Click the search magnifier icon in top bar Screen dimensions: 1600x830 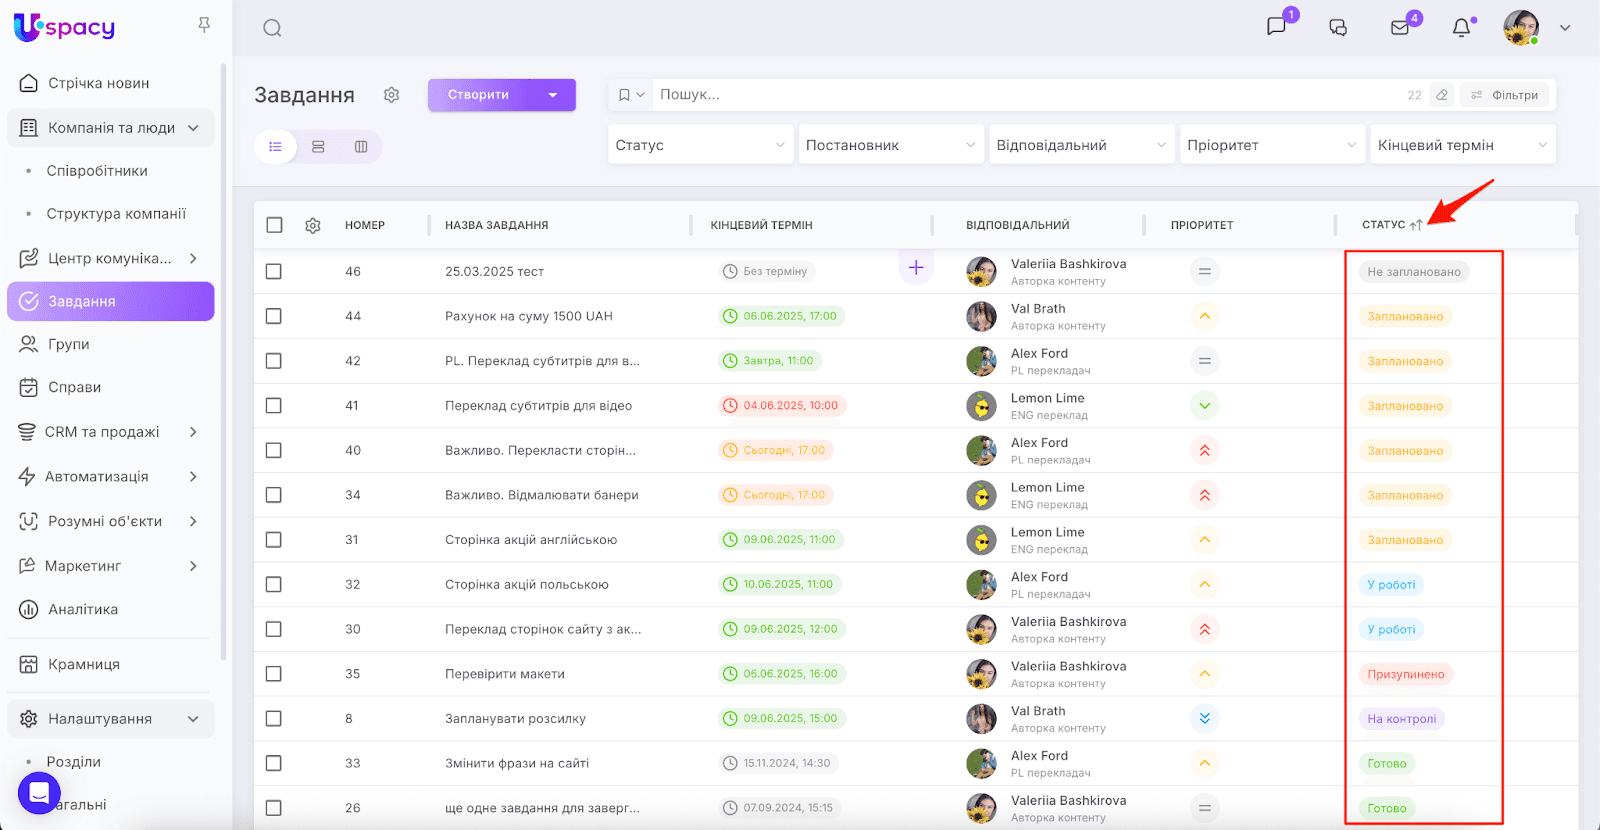(x=272, y=28)
